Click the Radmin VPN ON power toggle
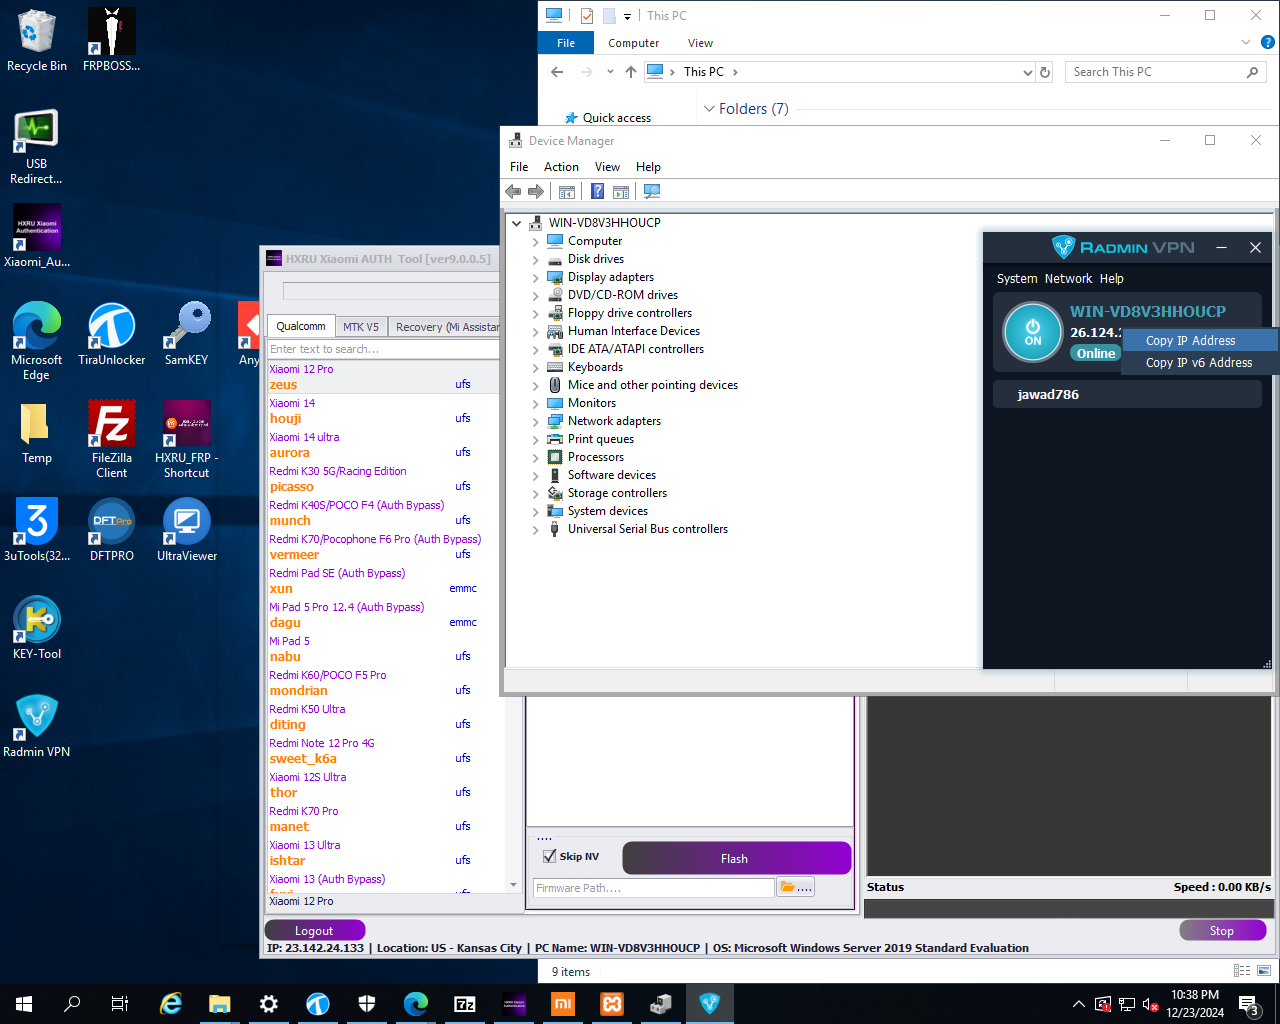The image size is (1280, 1024). click(1033, 332)
